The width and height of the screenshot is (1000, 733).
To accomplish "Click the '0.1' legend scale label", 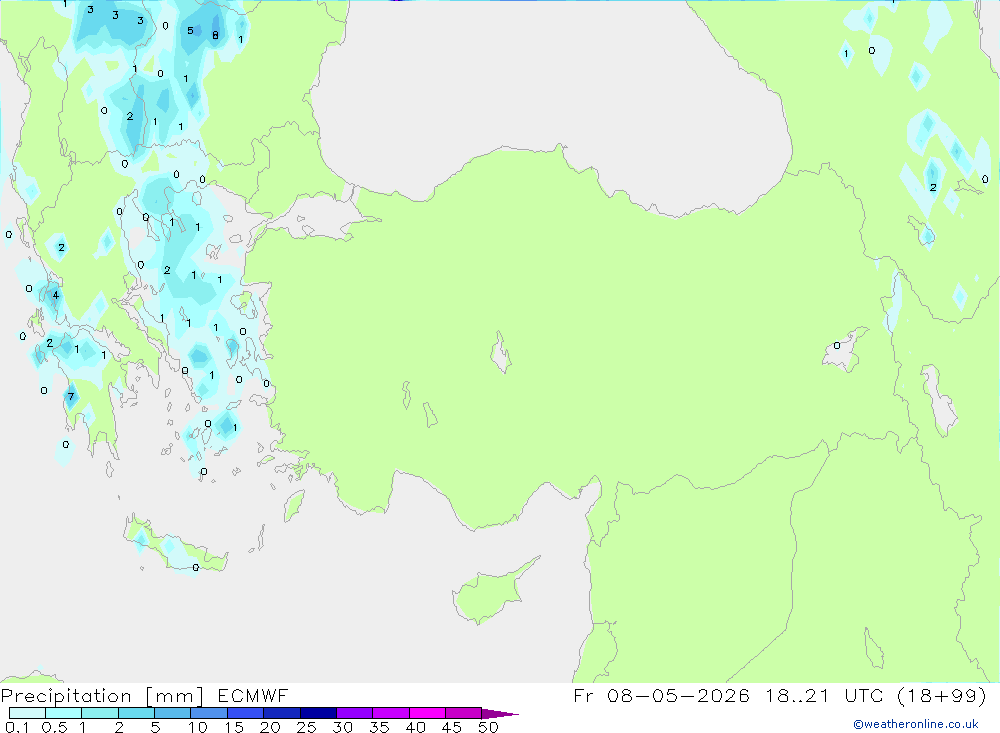I will 17,727.
